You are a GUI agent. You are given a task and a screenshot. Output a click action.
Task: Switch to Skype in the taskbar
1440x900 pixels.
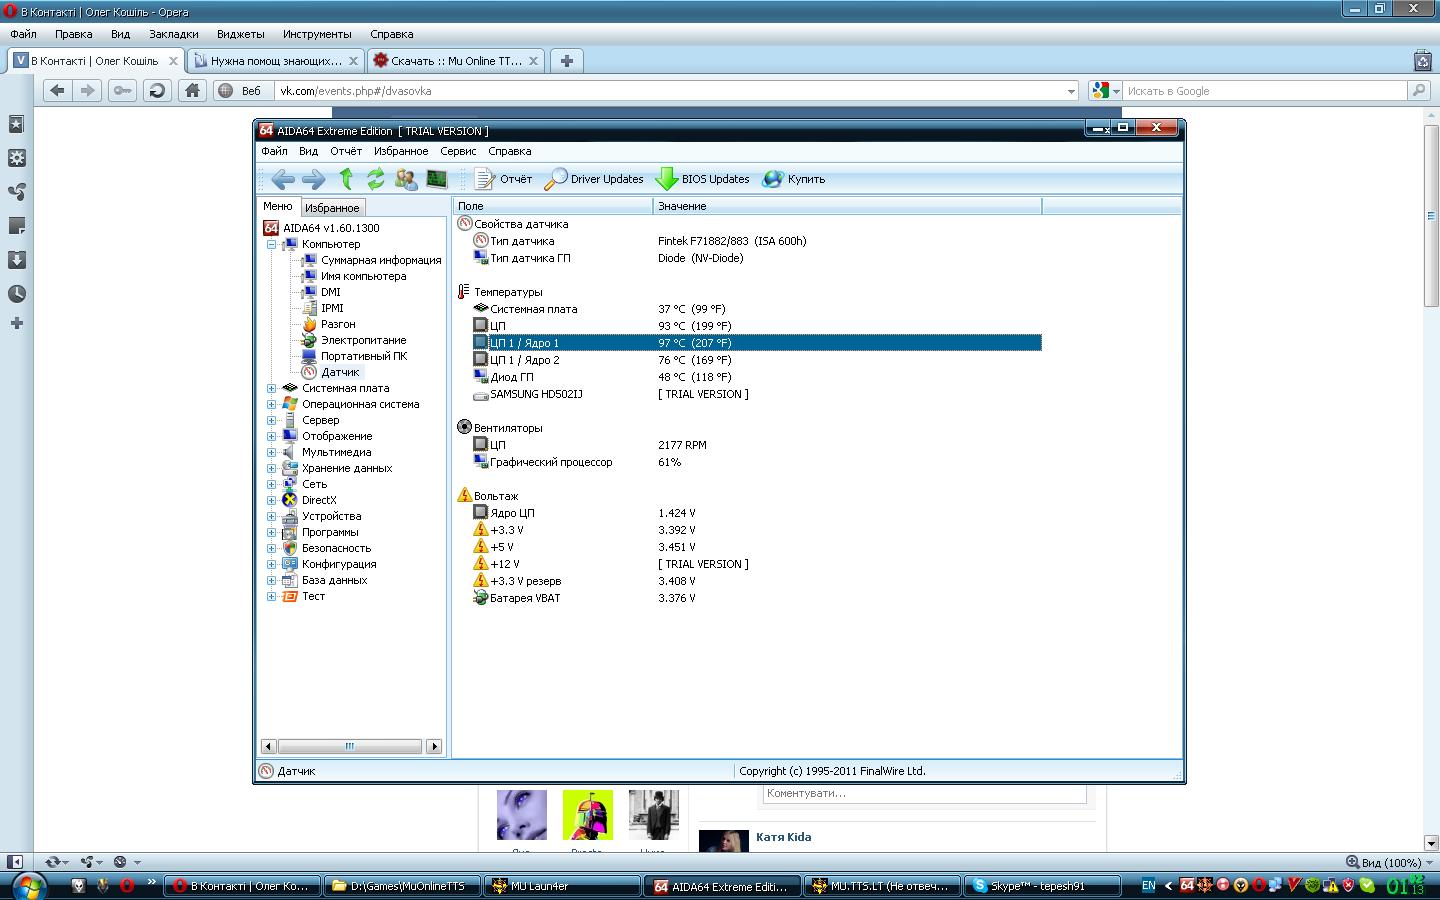(1040, 886)
